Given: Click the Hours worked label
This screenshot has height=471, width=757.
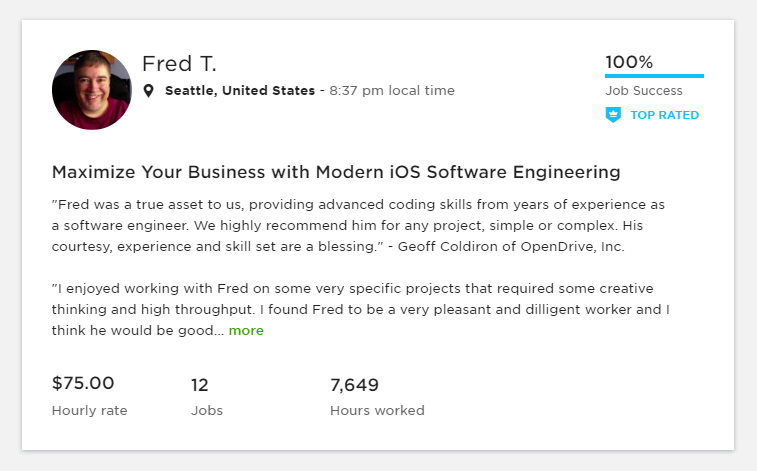Looking at the screenshot, I should 377,410.
